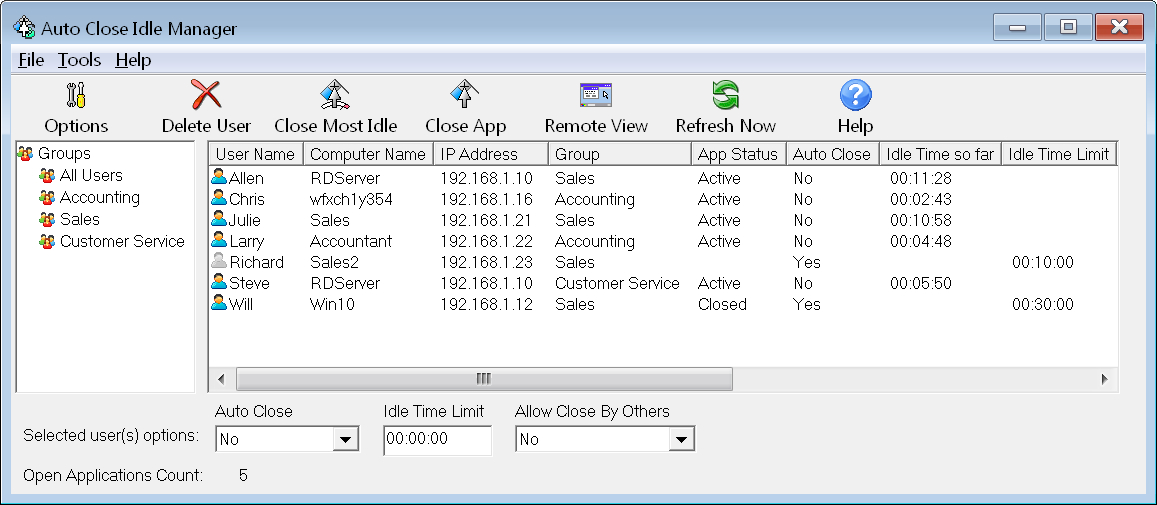Screen dimensions: 1157x505
Task: Sort the list by User Name column
Action: 256,154
